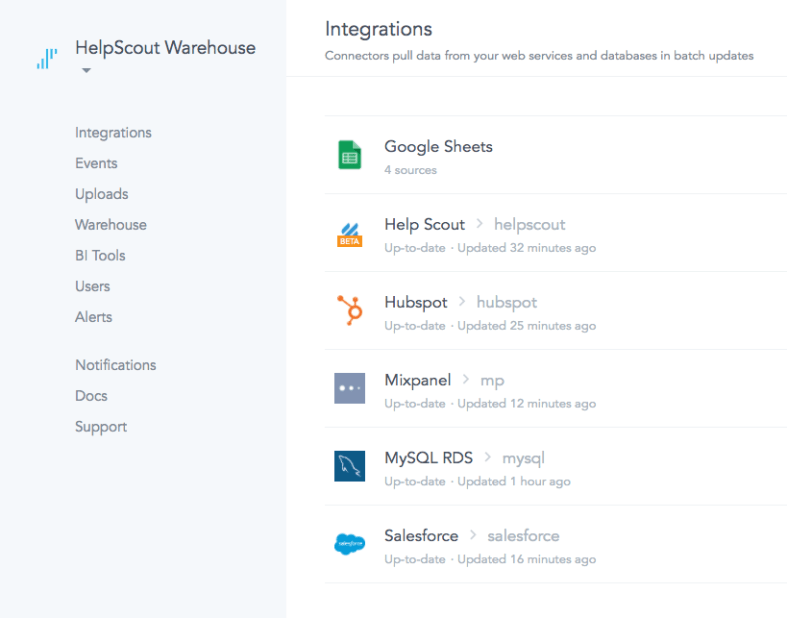The image size is (787, 618).
Task: Open the Salesforce integration name
Action: (x=421, y=536)
